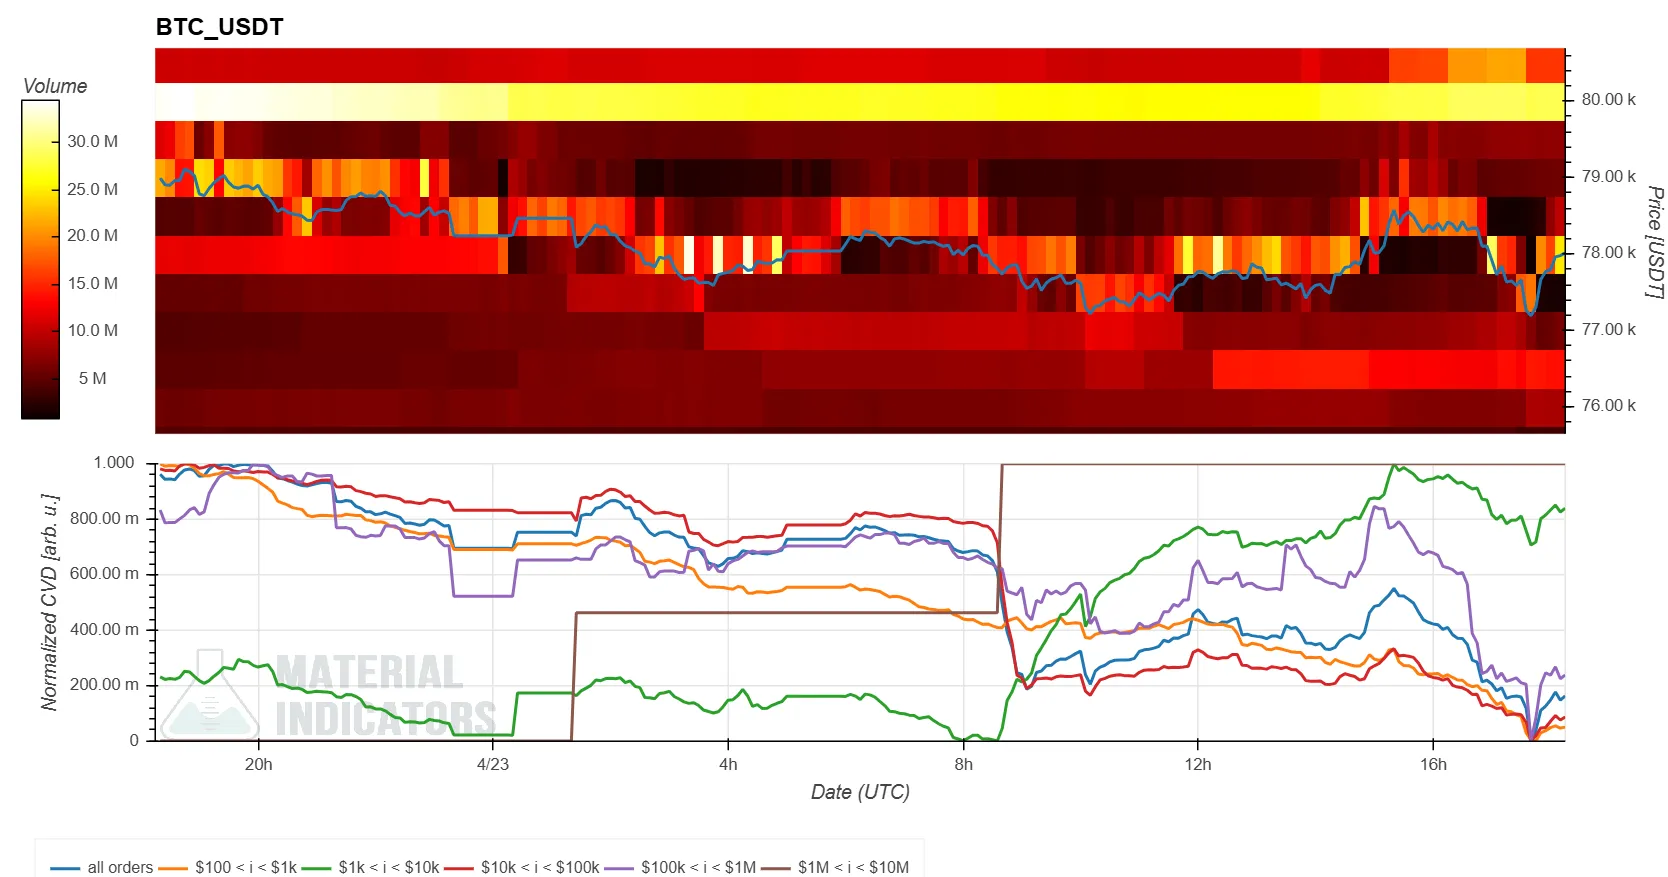Click the 1.000 tick on the CVD axis

113,462
